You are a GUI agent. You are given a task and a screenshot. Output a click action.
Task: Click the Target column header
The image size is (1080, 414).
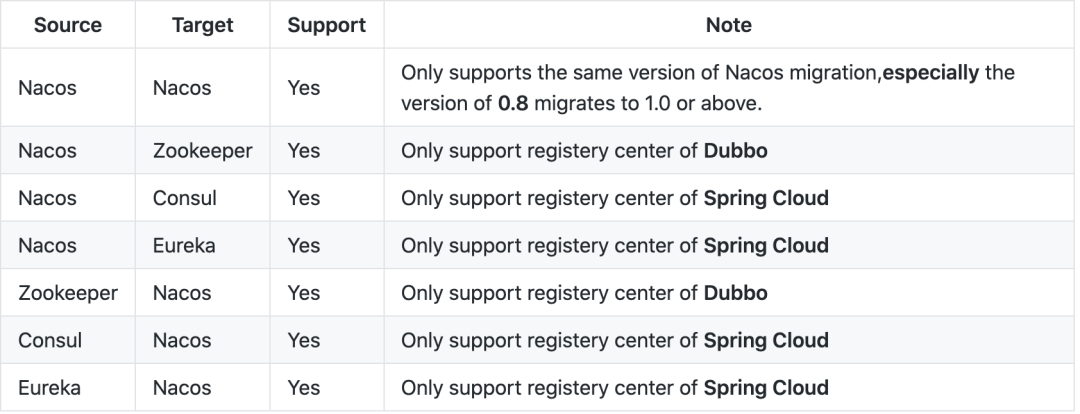[x=202, y=25]
